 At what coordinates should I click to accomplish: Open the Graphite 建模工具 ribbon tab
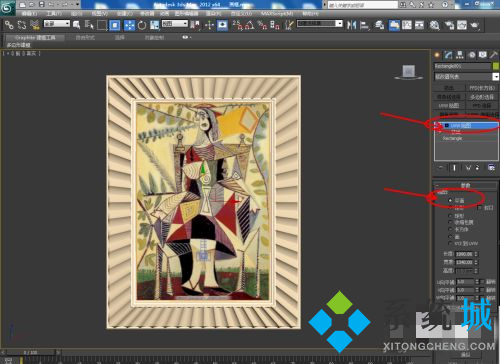tap(35, 37)
